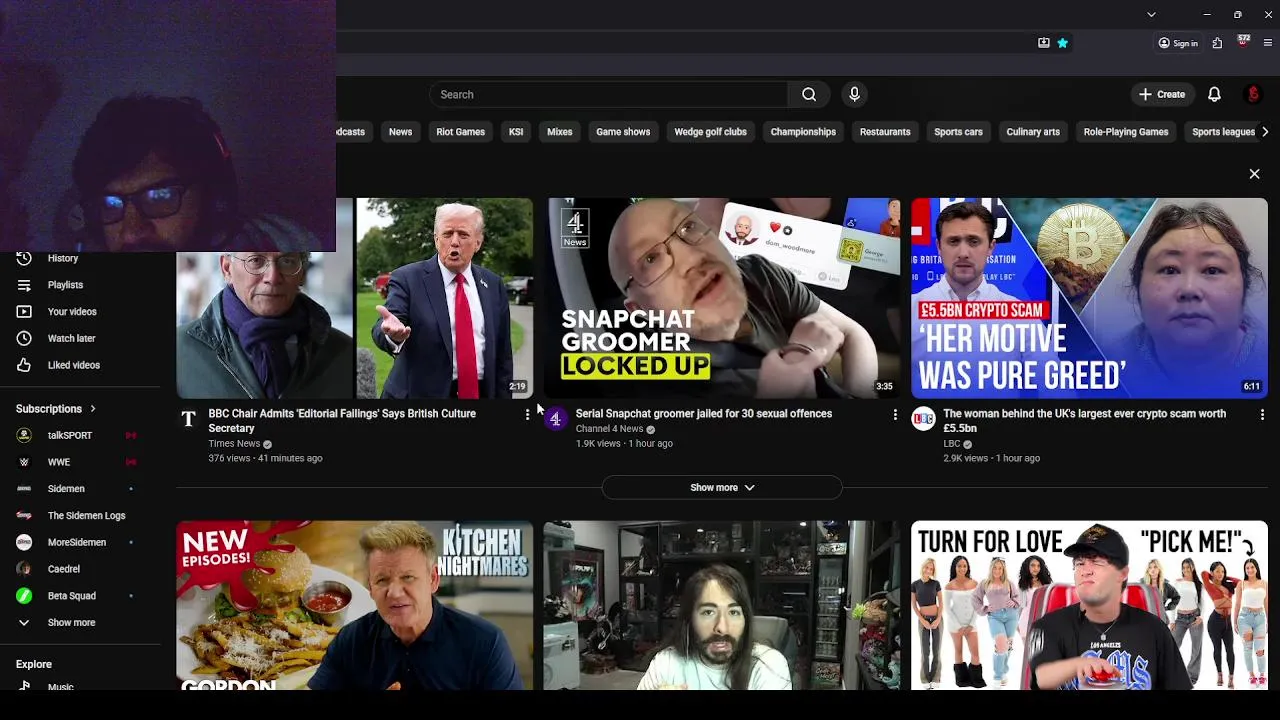Select Role-Playing Games chip
This screenshot has width=1280, height=720.
pyautogui.click(x=1126, y=132)
